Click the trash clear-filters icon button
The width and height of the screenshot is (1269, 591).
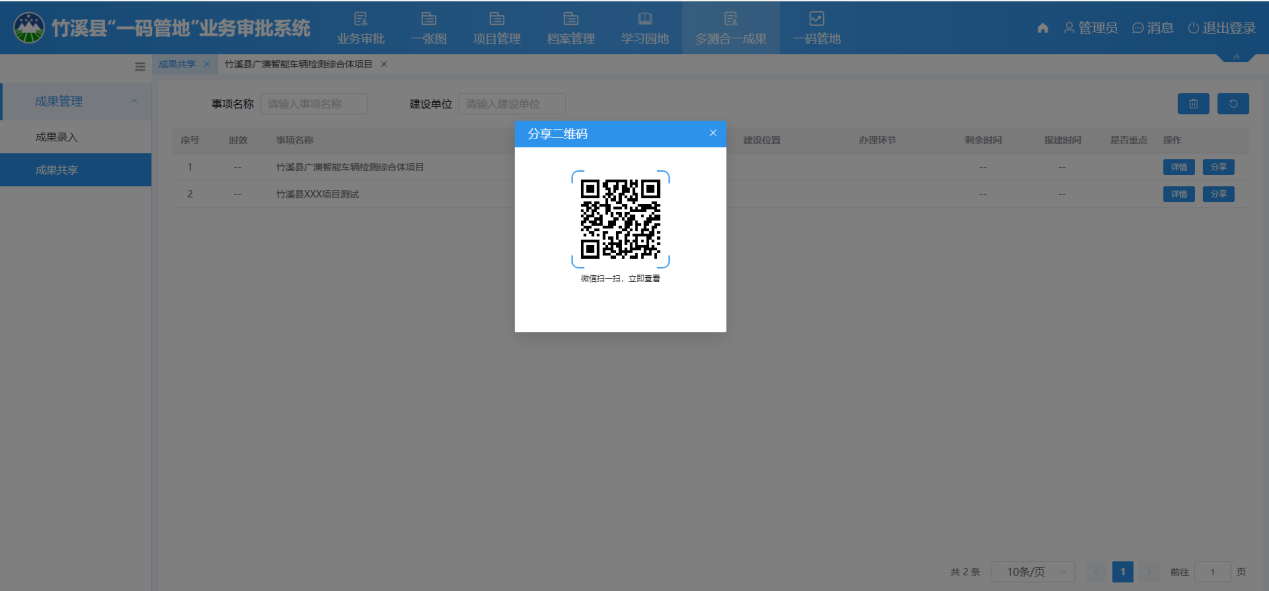click(x=1194, y=104)
